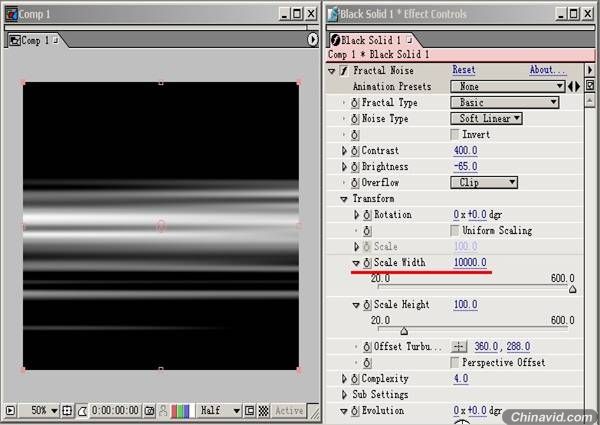
Task: Toggle stopwatch for Noise Type
Action: [355, 119]
